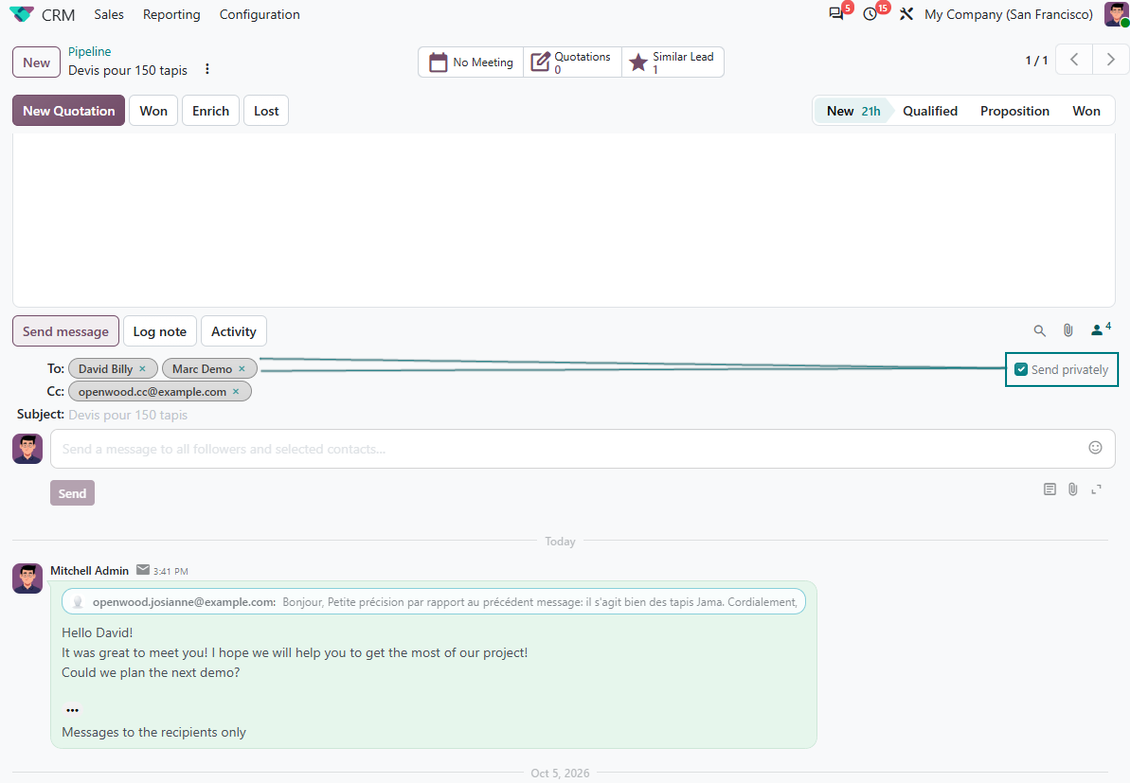This screenshot has width=1130, height=783.
Task: Set stage to Proposition
Action: [1014, 111]
